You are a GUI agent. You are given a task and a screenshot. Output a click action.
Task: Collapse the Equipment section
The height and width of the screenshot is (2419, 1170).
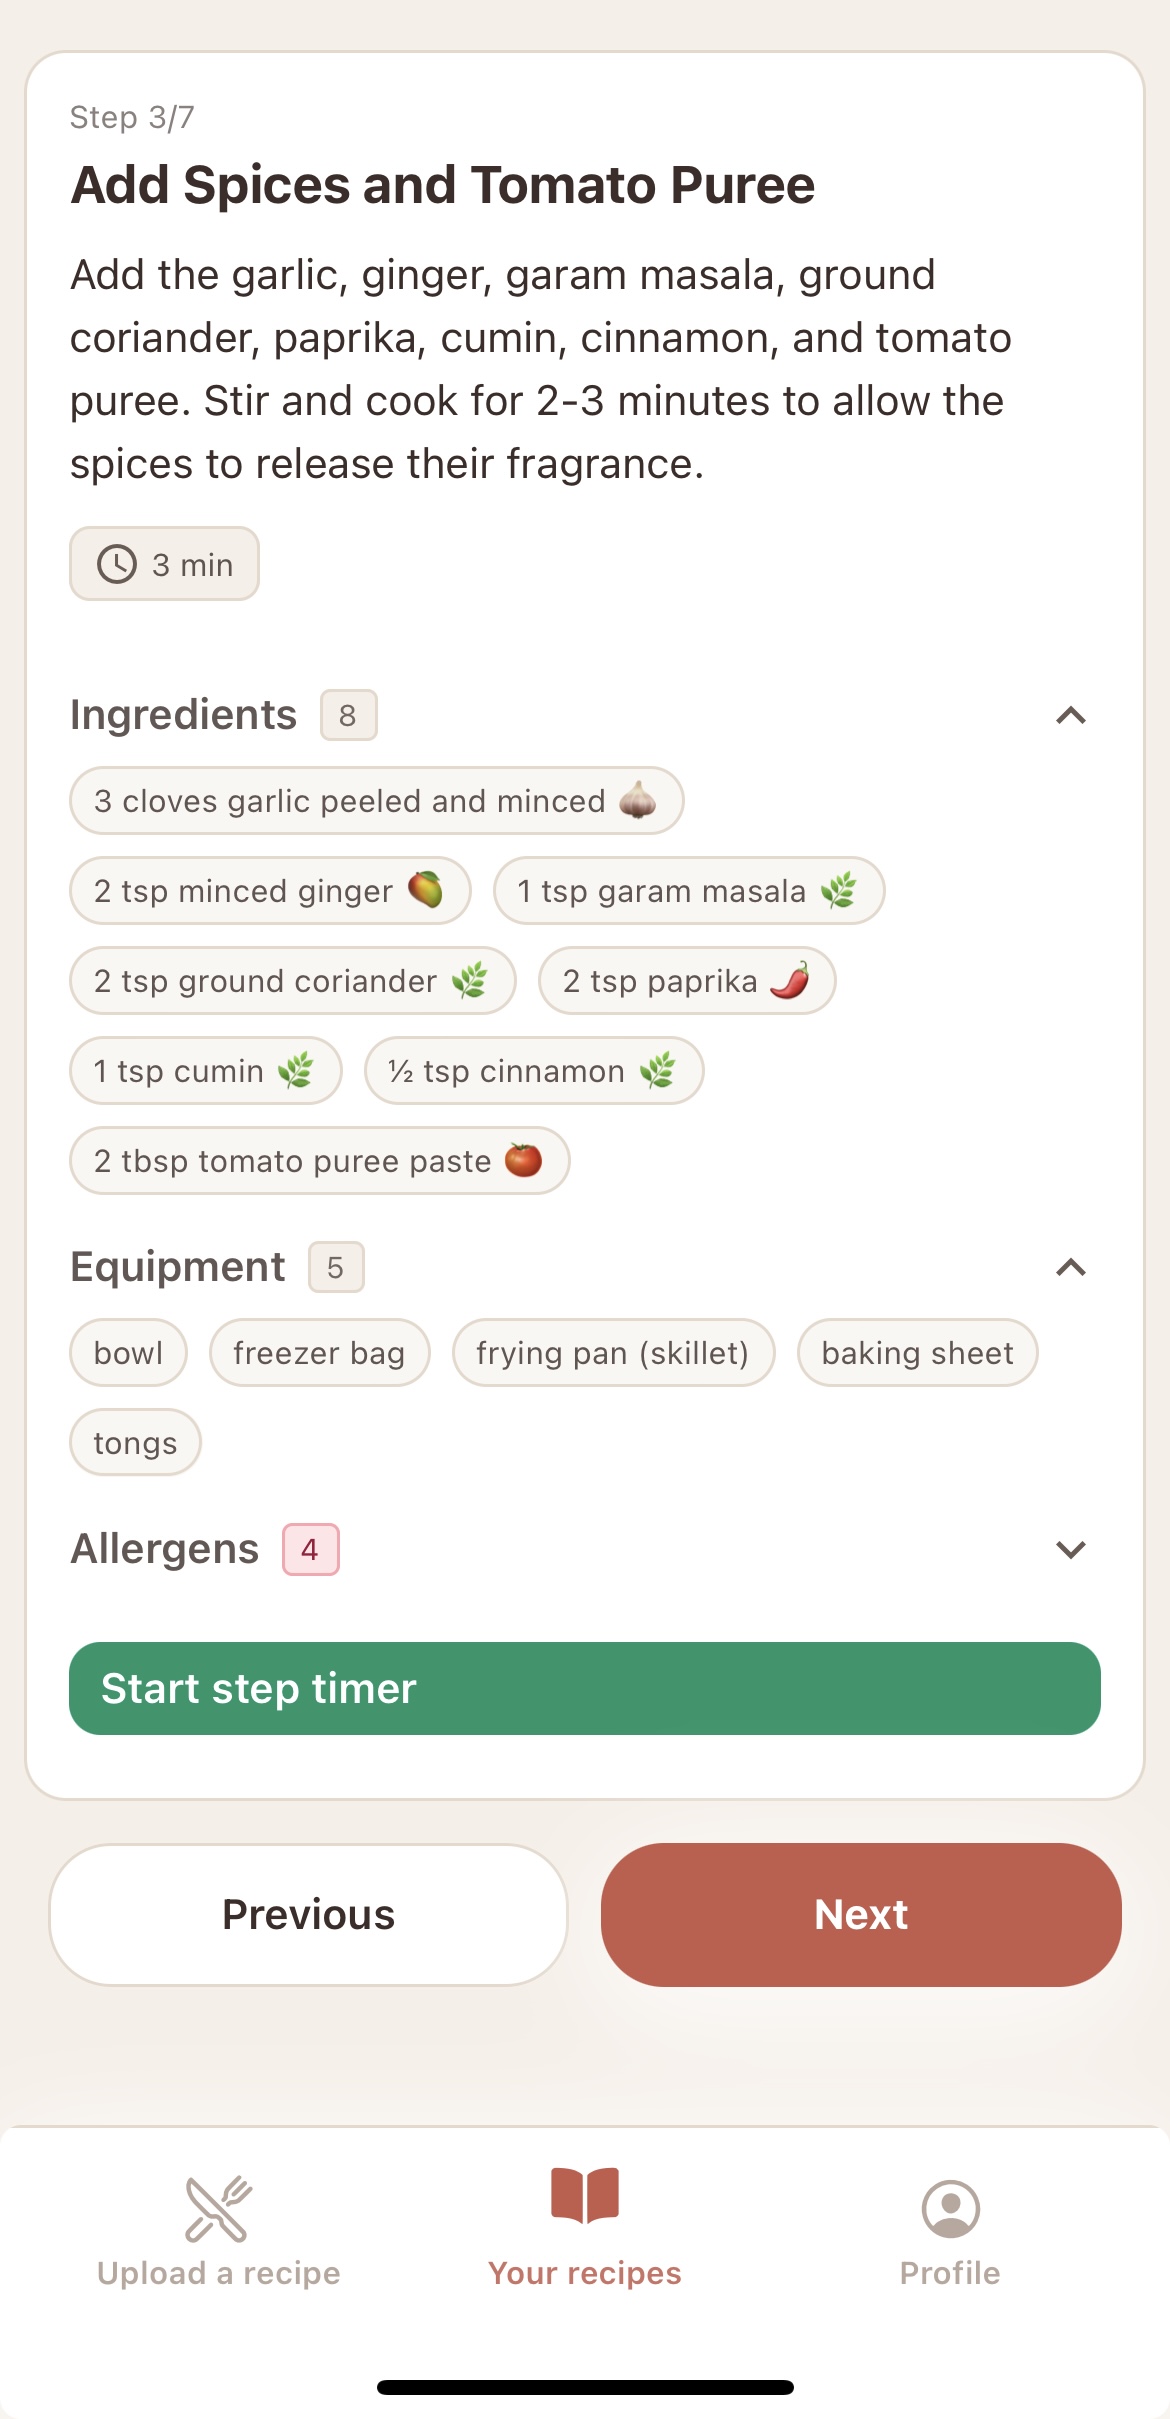(x=1071, y=1267)
